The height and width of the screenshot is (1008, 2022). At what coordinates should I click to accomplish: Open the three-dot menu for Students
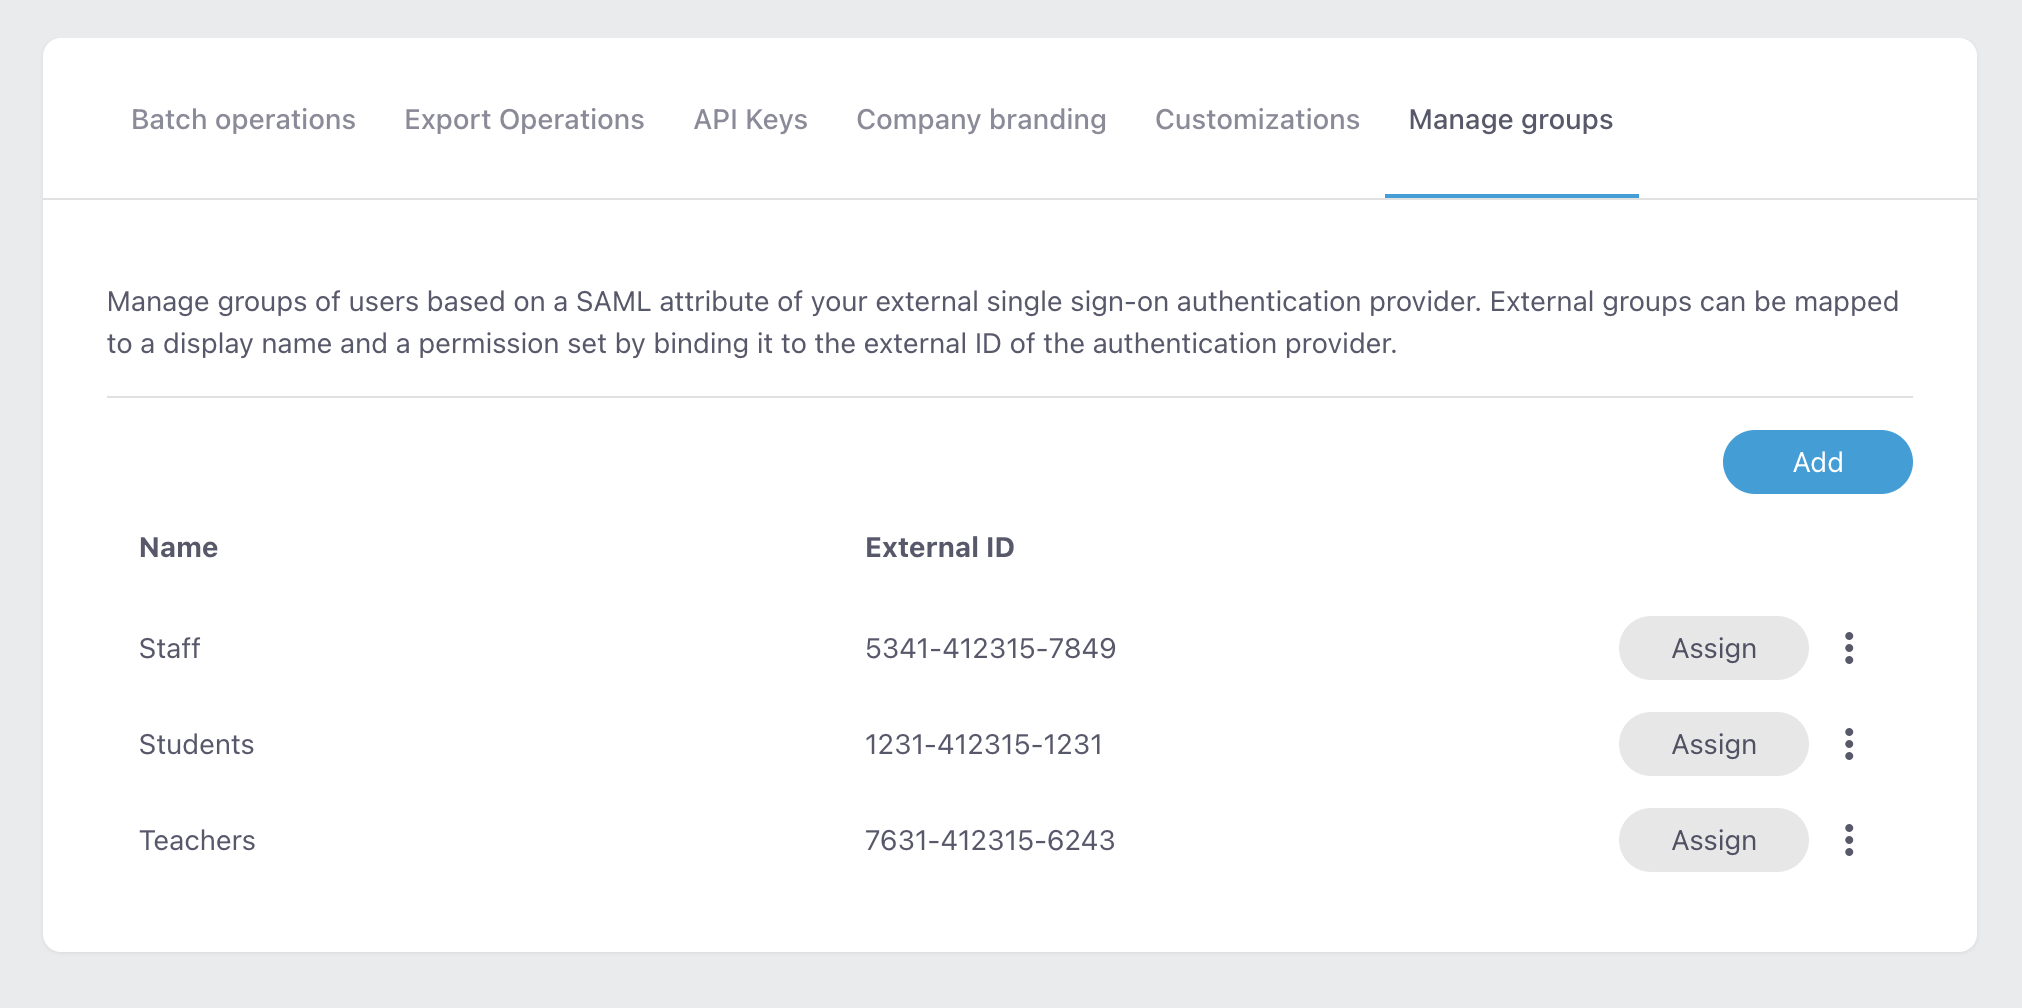tap(1849, 744)
